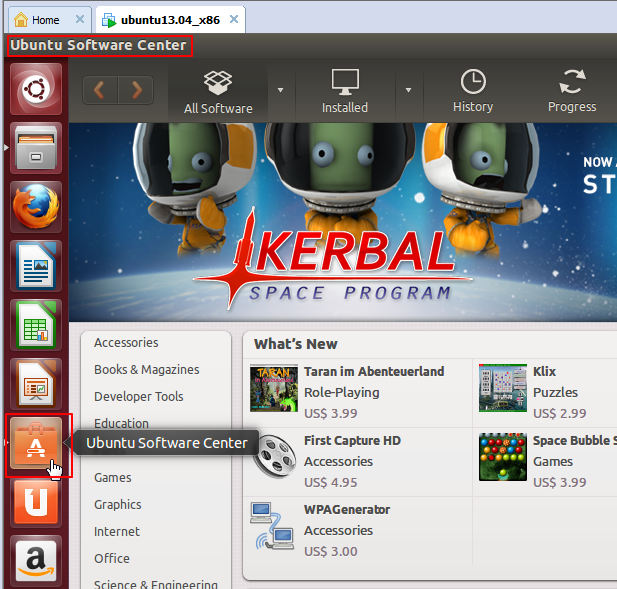
Task: Select the Developer Tools category
Action: [x=139, y=397]
